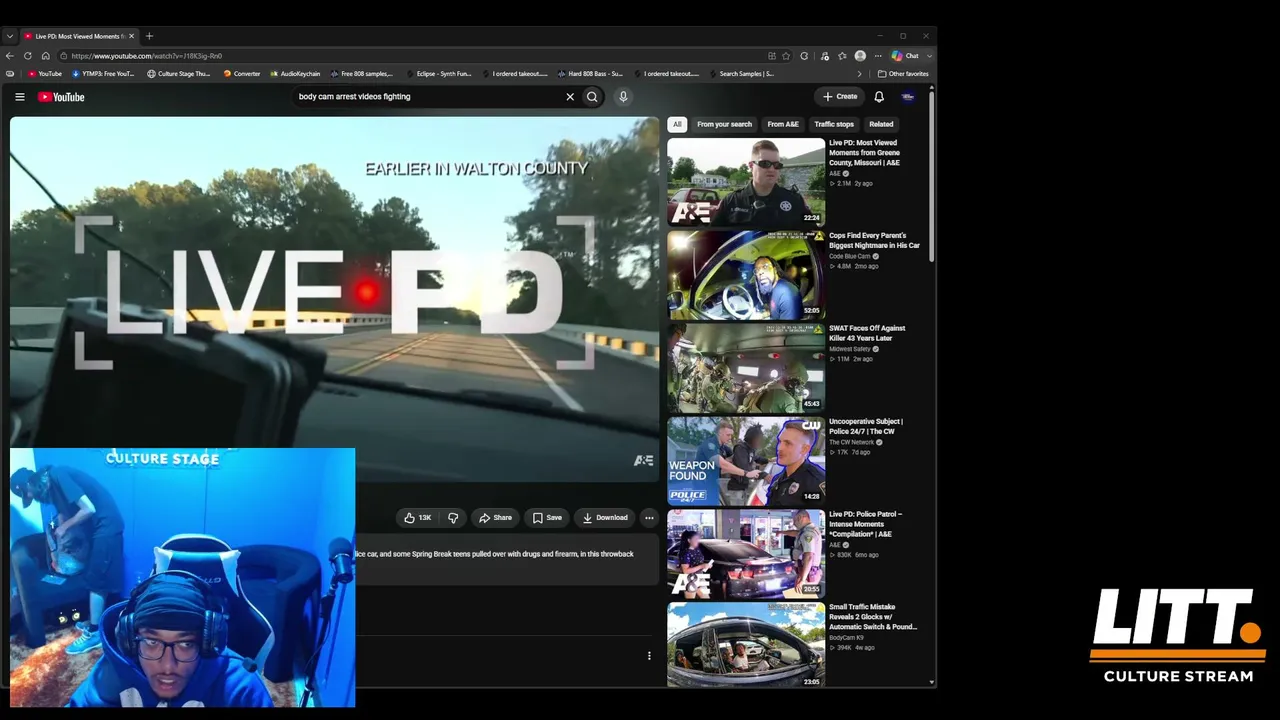Image resolution: width=1280 pixels, height=720 pixels.
Task: Open the YTMP3 bookmark
Action: [103, 74]
